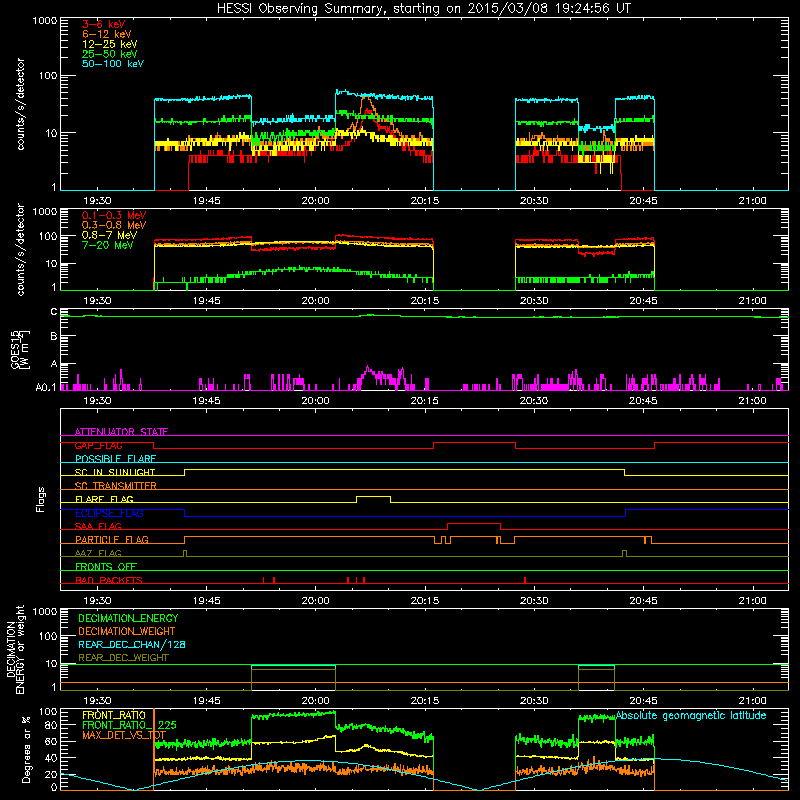Screen dimensions: 800x800
Task: Click the 0.1-0.3 MeV legend label
Action: click(x=114, y=215)
